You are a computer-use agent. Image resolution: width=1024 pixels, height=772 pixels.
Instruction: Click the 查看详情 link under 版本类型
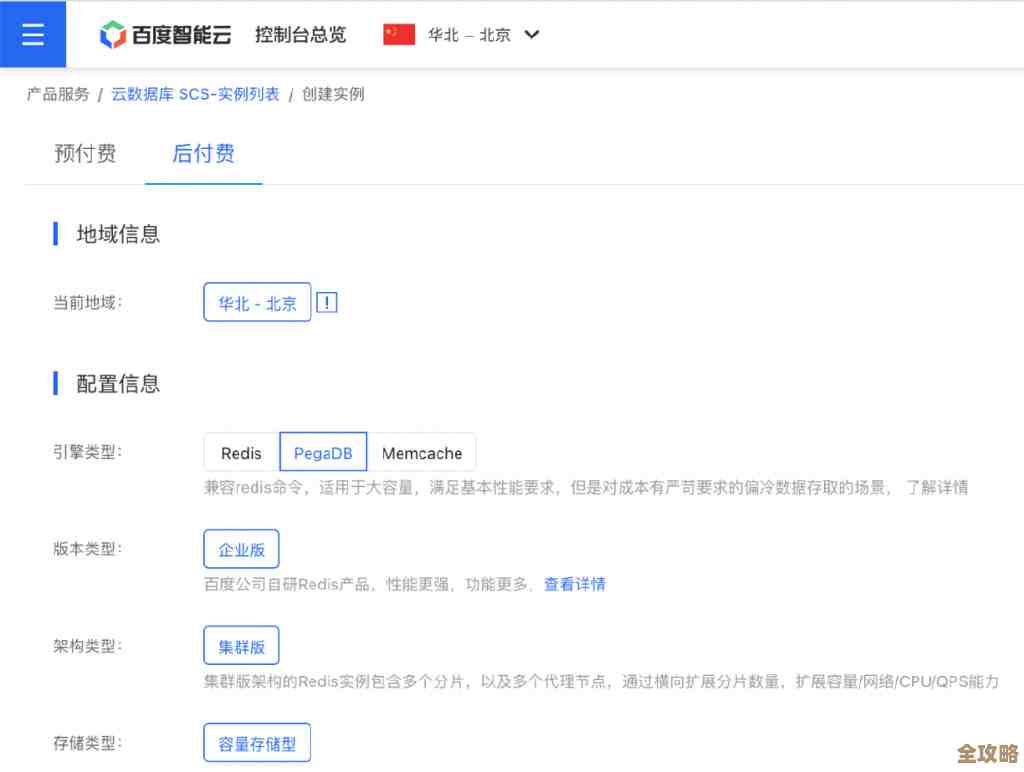tap(575, 584)
